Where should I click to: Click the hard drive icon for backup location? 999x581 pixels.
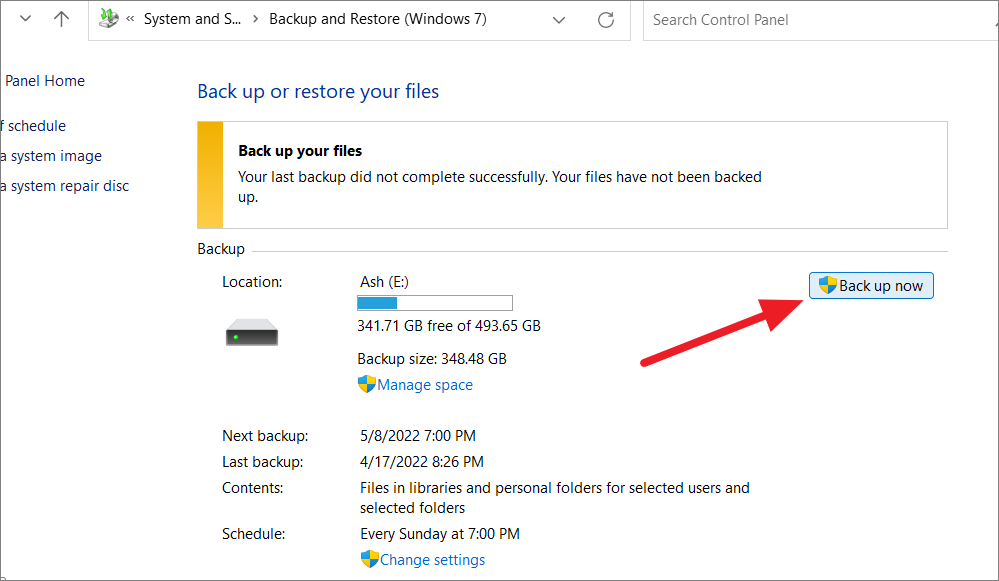click(x=251, y=331)
